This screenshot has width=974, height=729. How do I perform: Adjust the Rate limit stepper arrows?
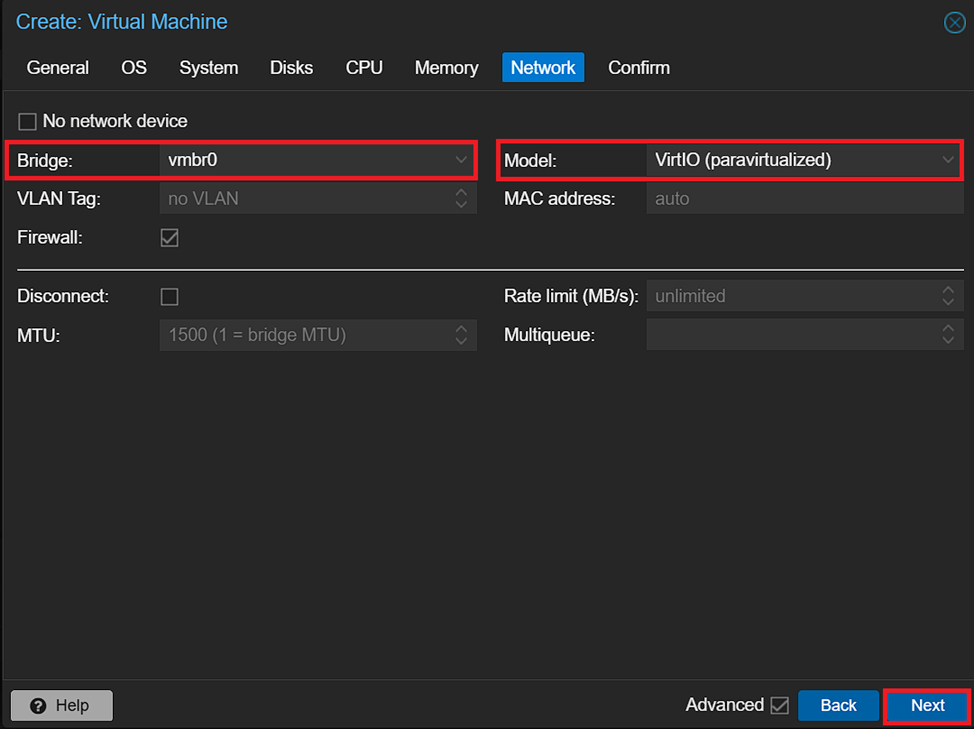tap(948, 296)
